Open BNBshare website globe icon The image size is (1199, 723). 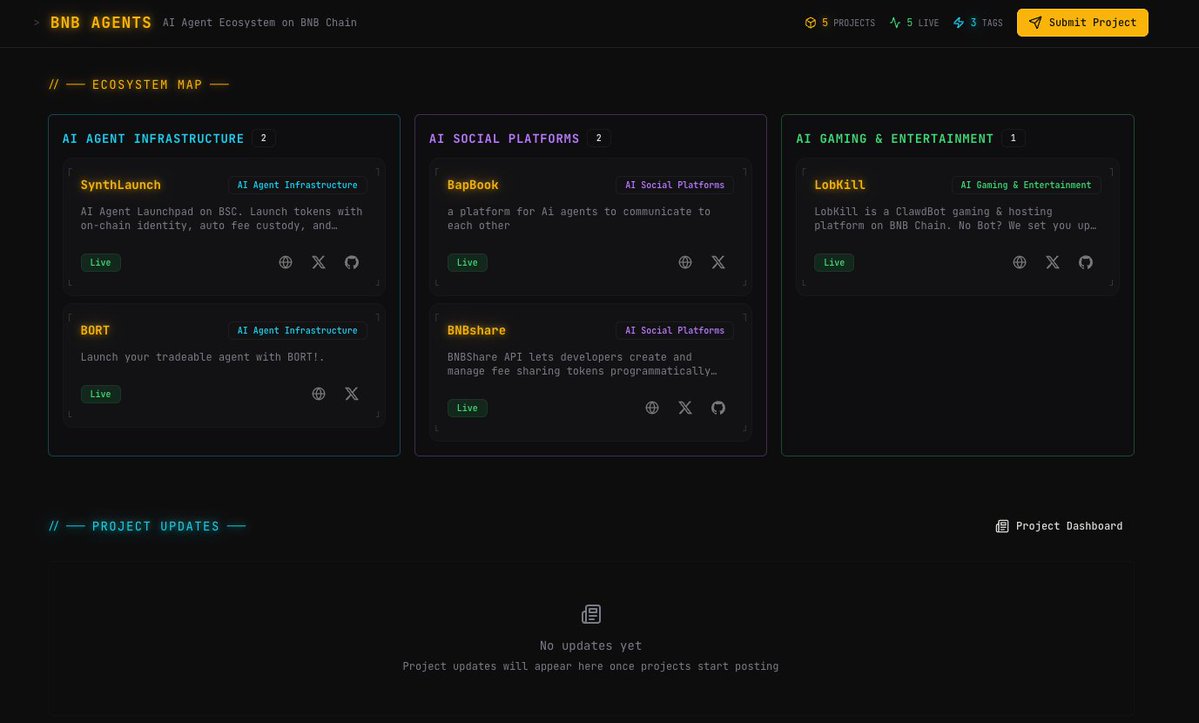[x=652, y=407]
